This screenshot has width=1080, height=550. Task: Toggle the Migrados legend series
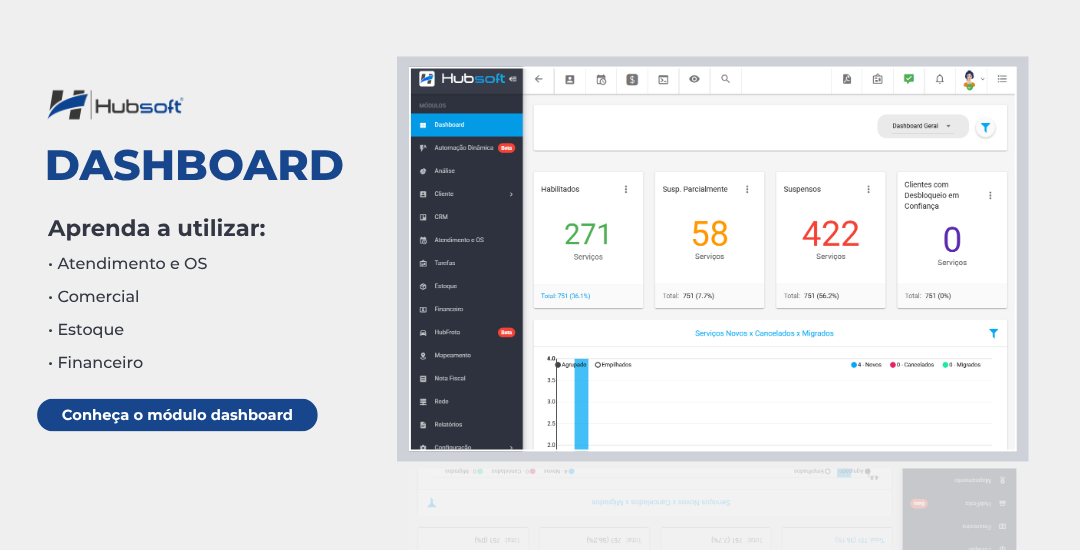coord(961,365)
